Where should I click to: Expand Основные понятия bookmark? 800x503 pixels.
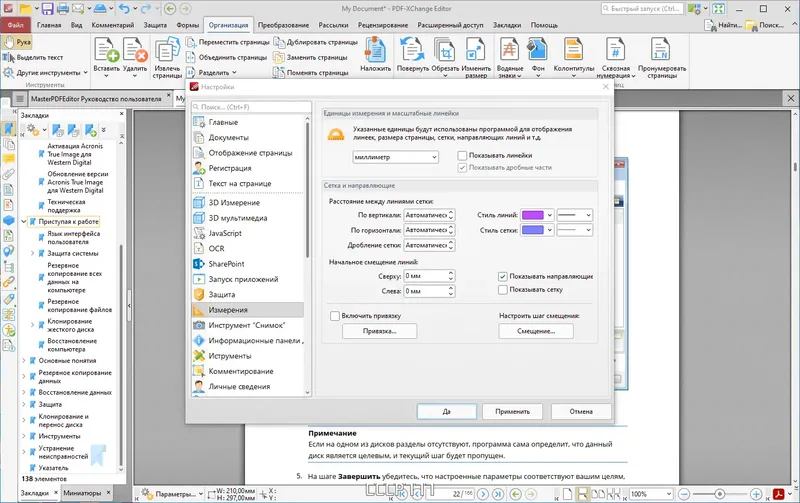tap(23, 360)
